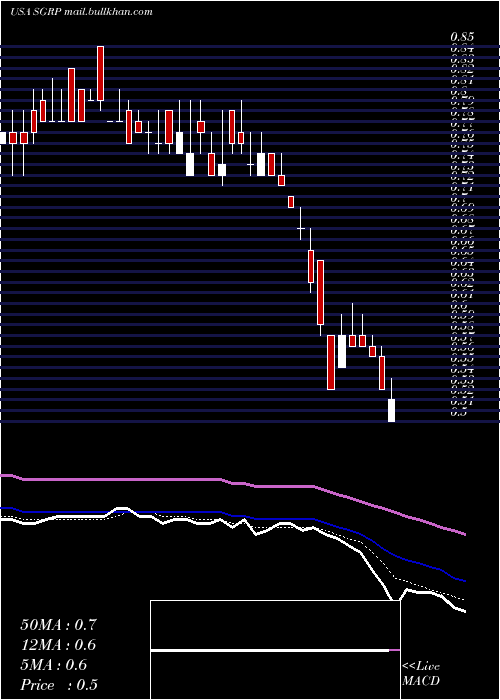Click the '<<Live MACD' label
Viewport: 500px width, 700px height.
tap(421, 674)
